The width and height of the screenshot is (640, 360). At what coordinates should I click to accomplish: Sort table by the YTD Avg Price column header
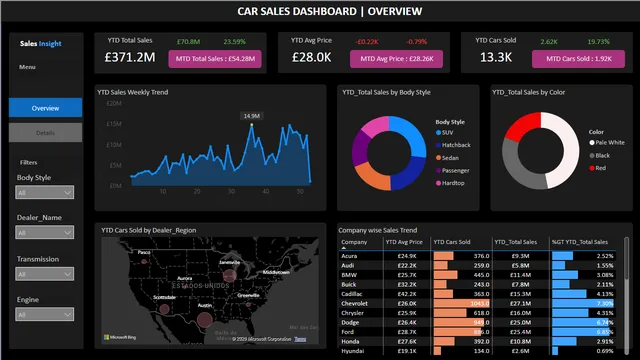[404, 242]
